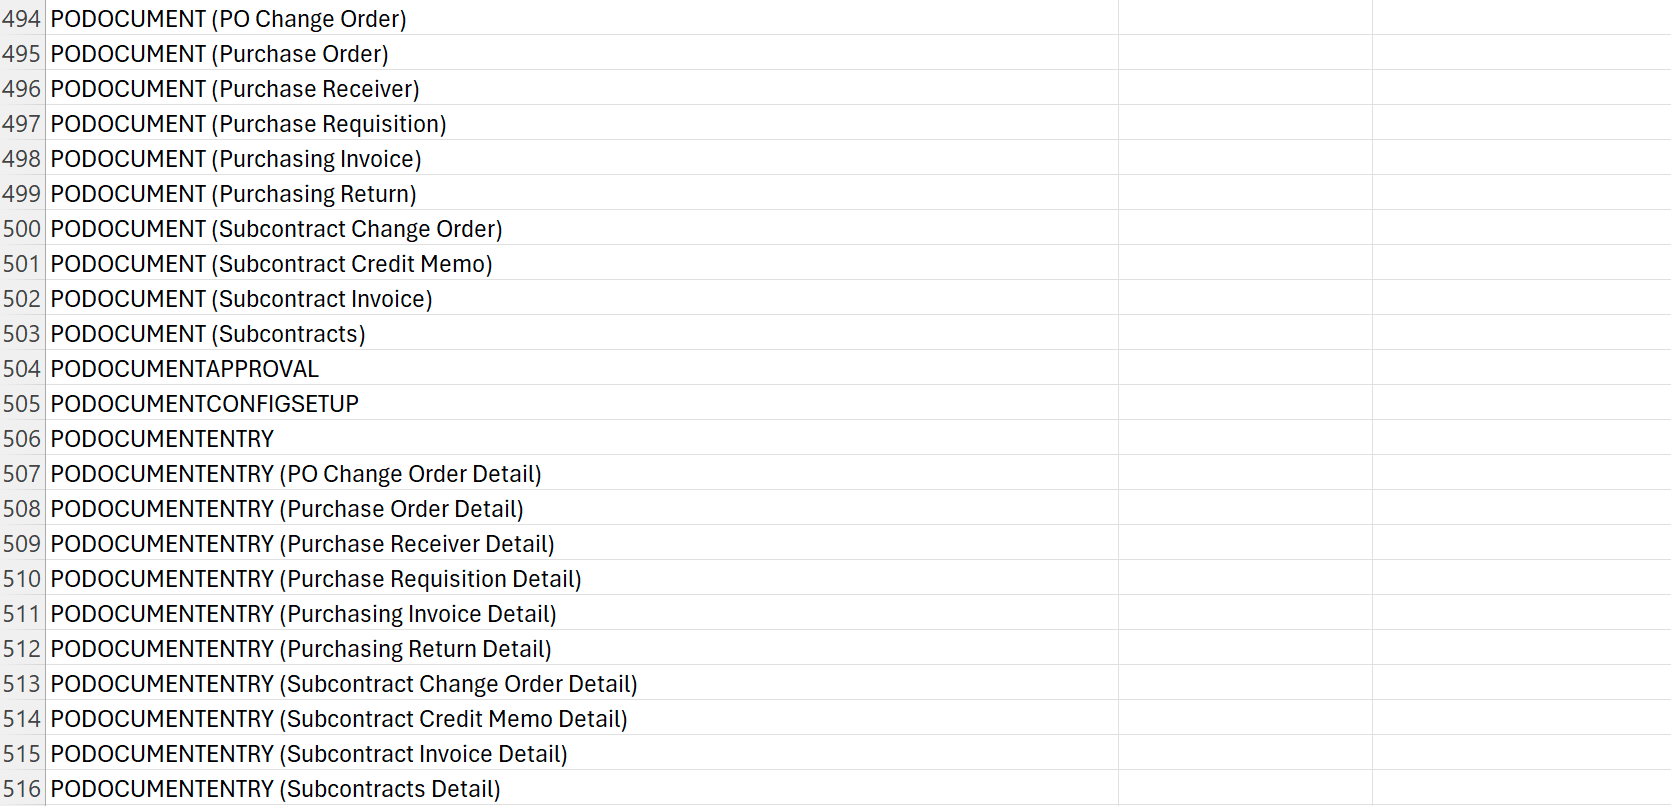The width and height of the screenshot is (1671, 806).
Task: Select row header 500
Action: click(22, 228)
